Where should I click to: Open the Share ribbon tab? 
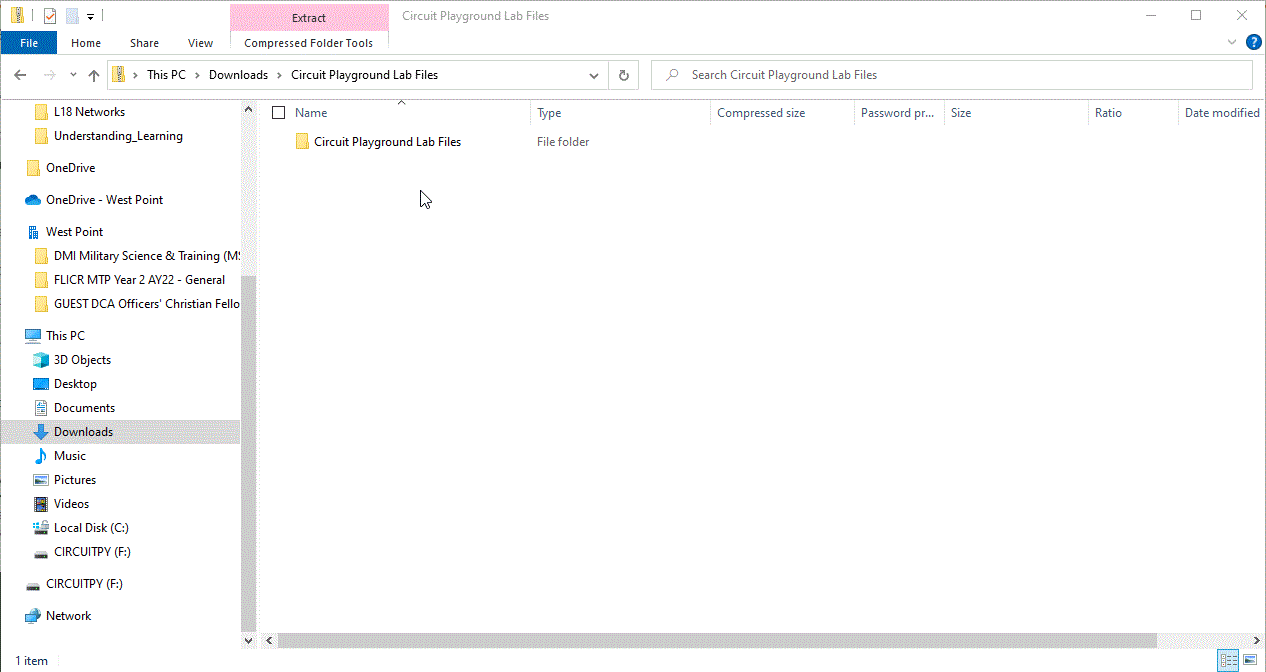tap(144, 43)
